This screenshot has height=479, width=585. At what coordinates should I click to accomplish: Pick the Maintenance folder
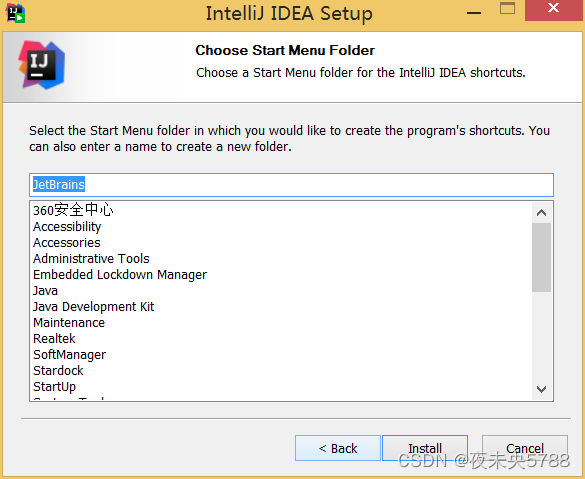coord(69,323)
